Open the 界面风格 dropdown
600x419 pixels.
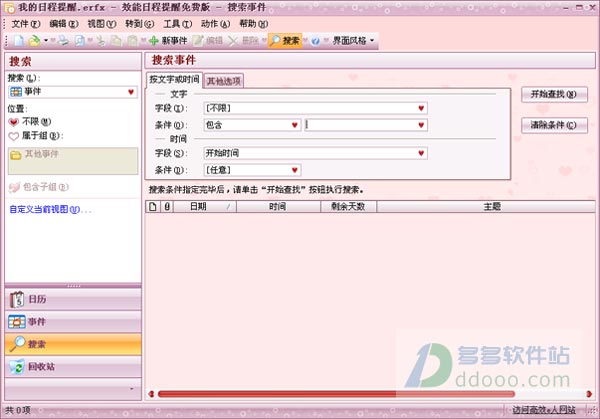point(353,41)
